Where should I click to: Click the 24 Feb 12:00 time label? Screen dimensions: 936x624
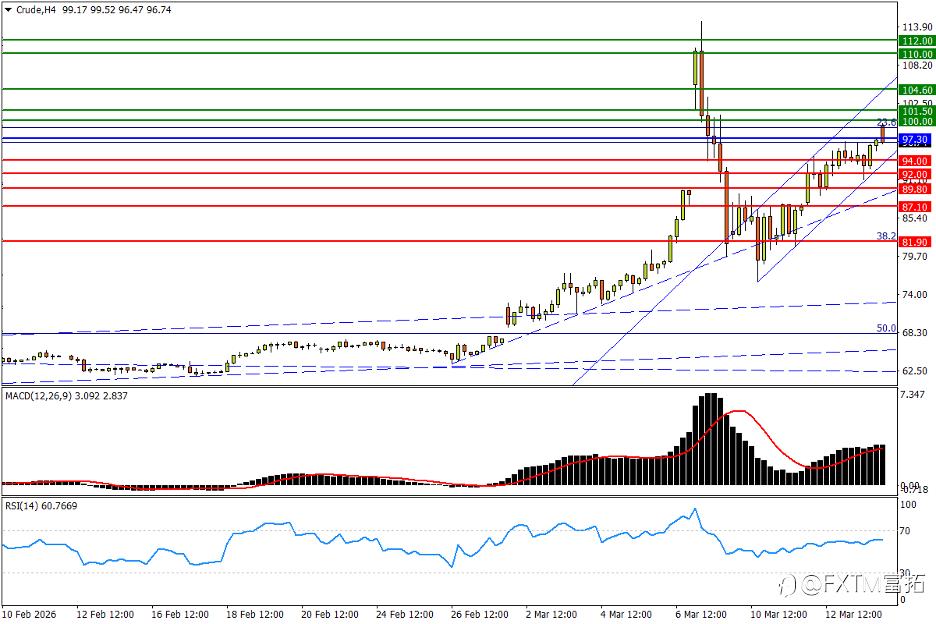click(405, 614)
